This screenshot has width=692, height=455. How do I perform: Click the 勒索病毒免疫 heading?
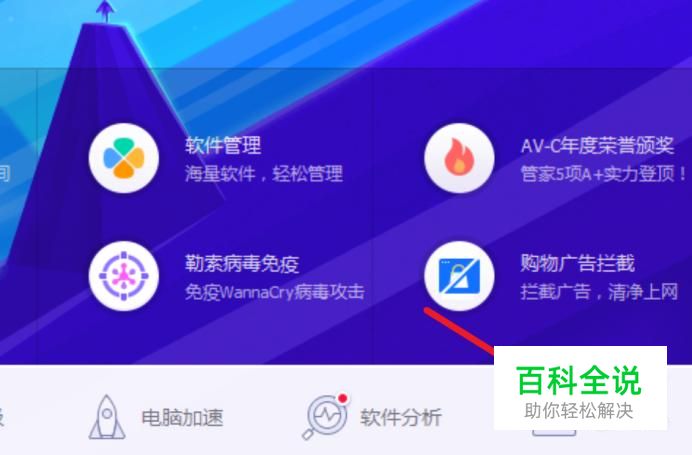coord(242,263)
